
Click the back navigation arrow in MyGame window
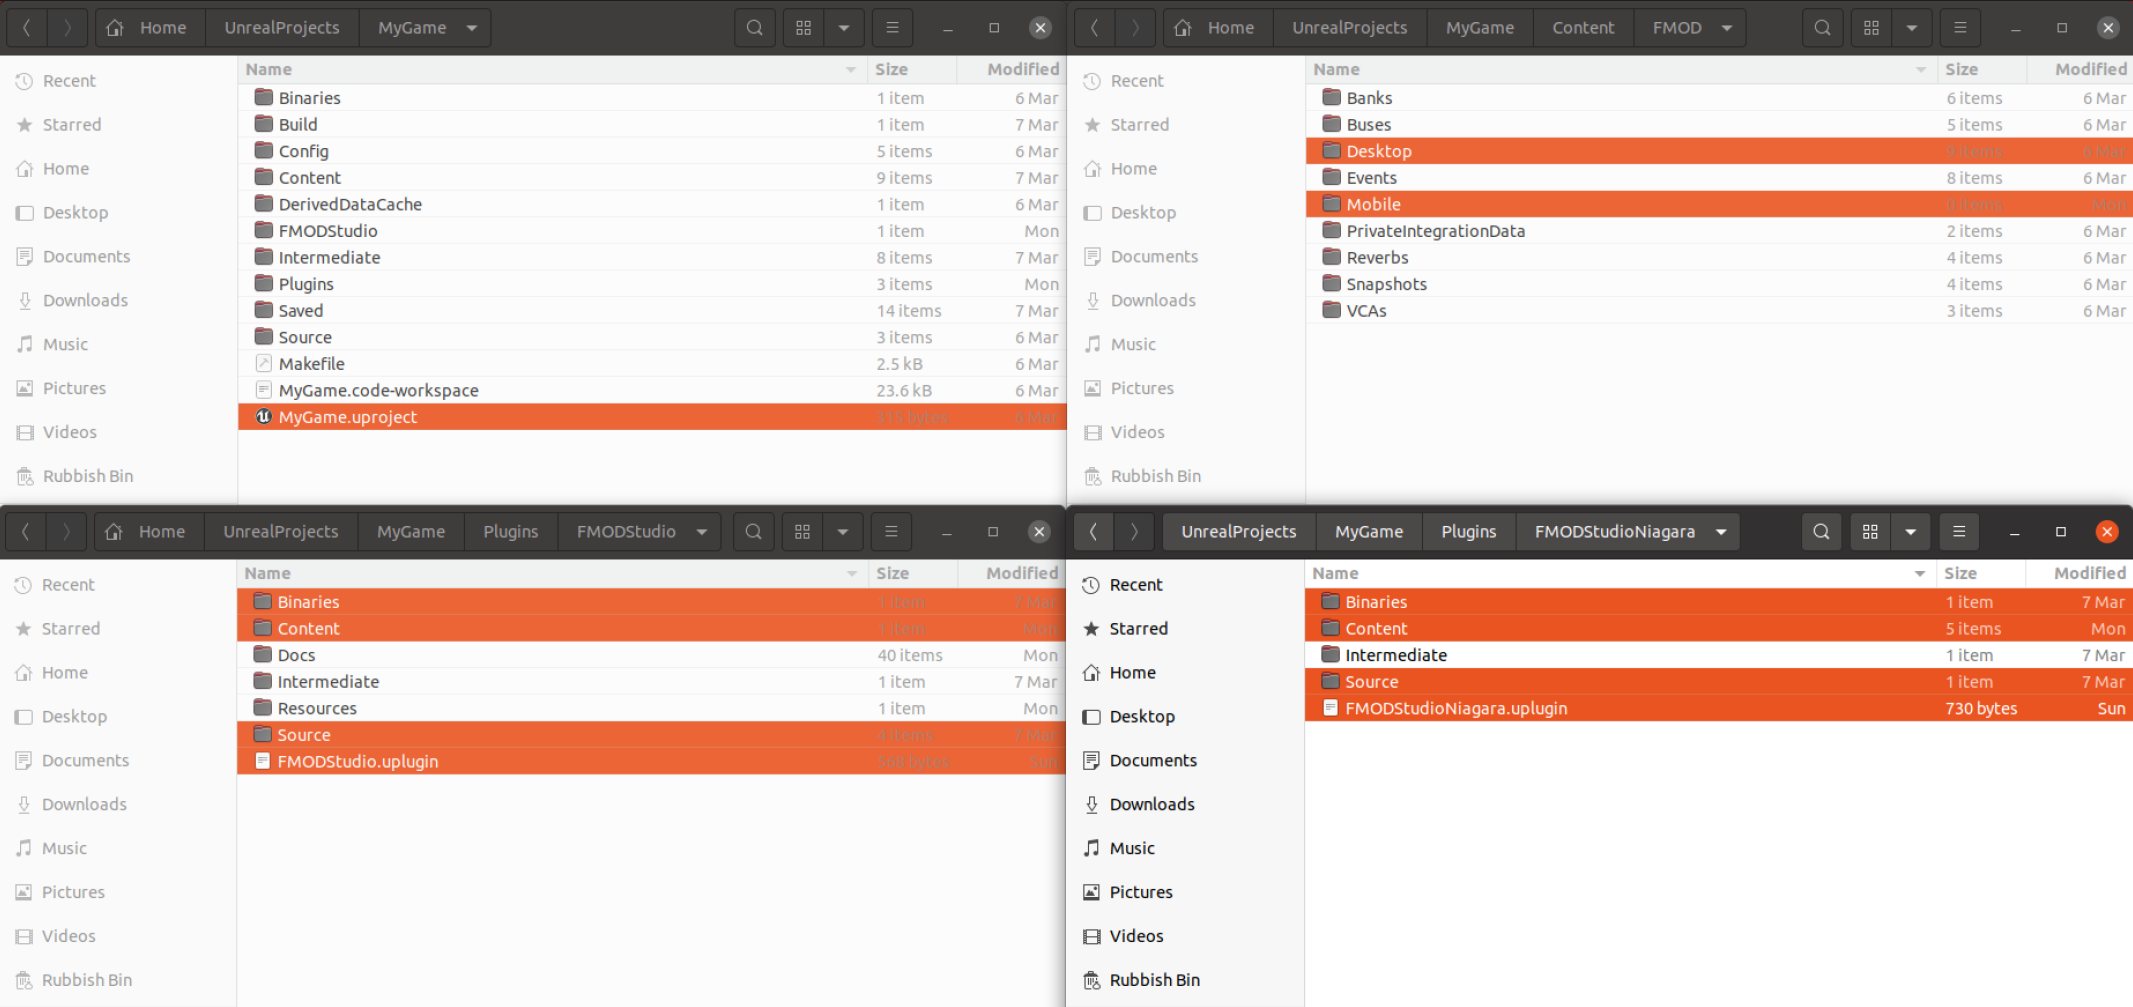click(27, 27)
